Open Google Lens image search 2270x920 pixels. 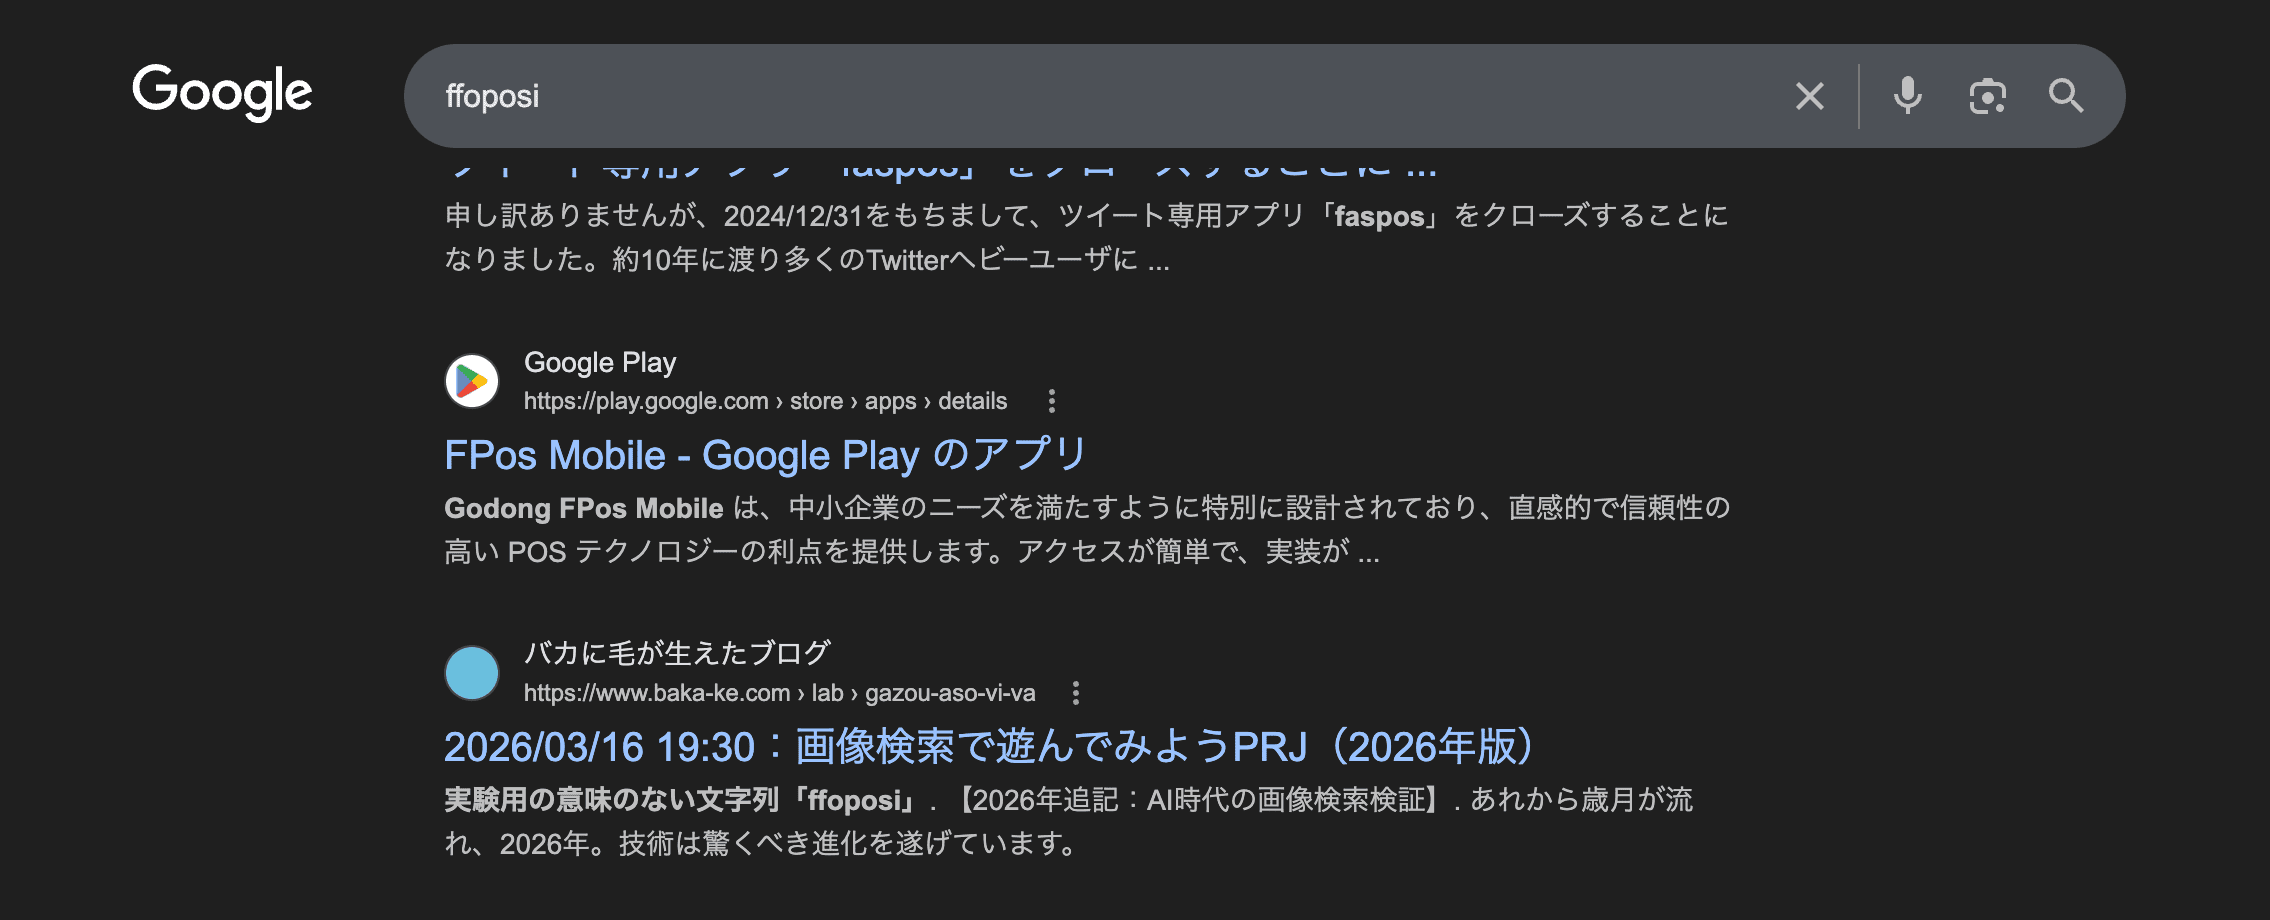1987,96
